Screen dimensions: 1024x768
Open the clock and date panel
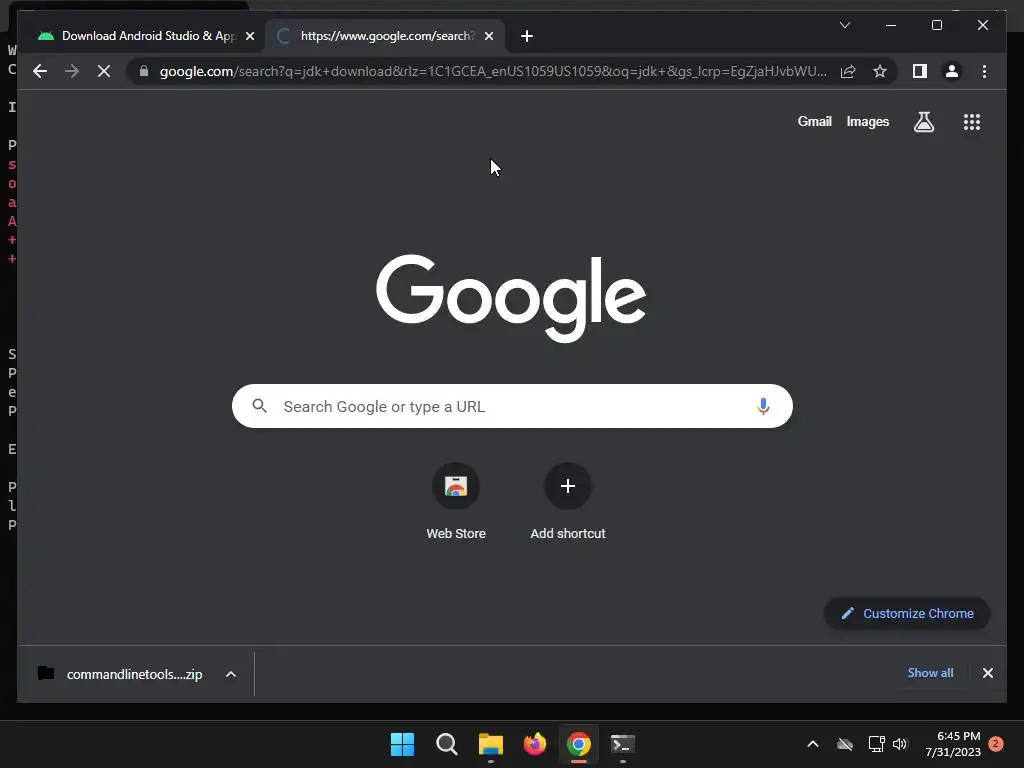pyautogui.click(x=953, y=744)
